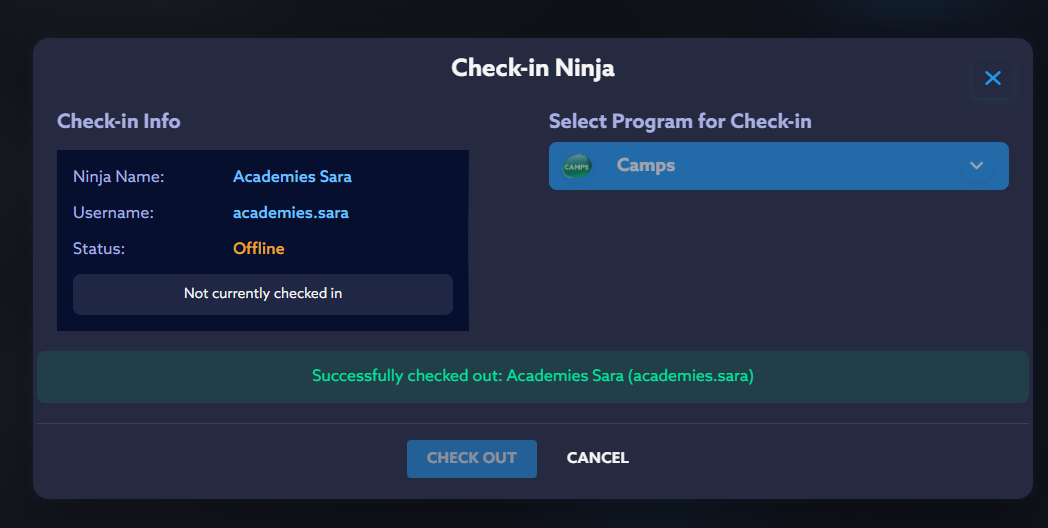1048x528 pixels.
Task: Click the Select Program for Check-in heading
Action: click(x=680, y=122)
